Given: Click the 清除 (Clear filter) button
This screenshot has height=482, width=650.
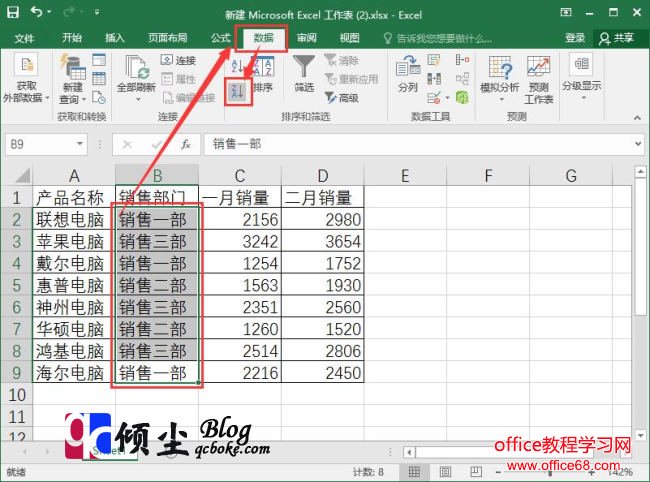Looking at the screenshot, I should 342,61.
